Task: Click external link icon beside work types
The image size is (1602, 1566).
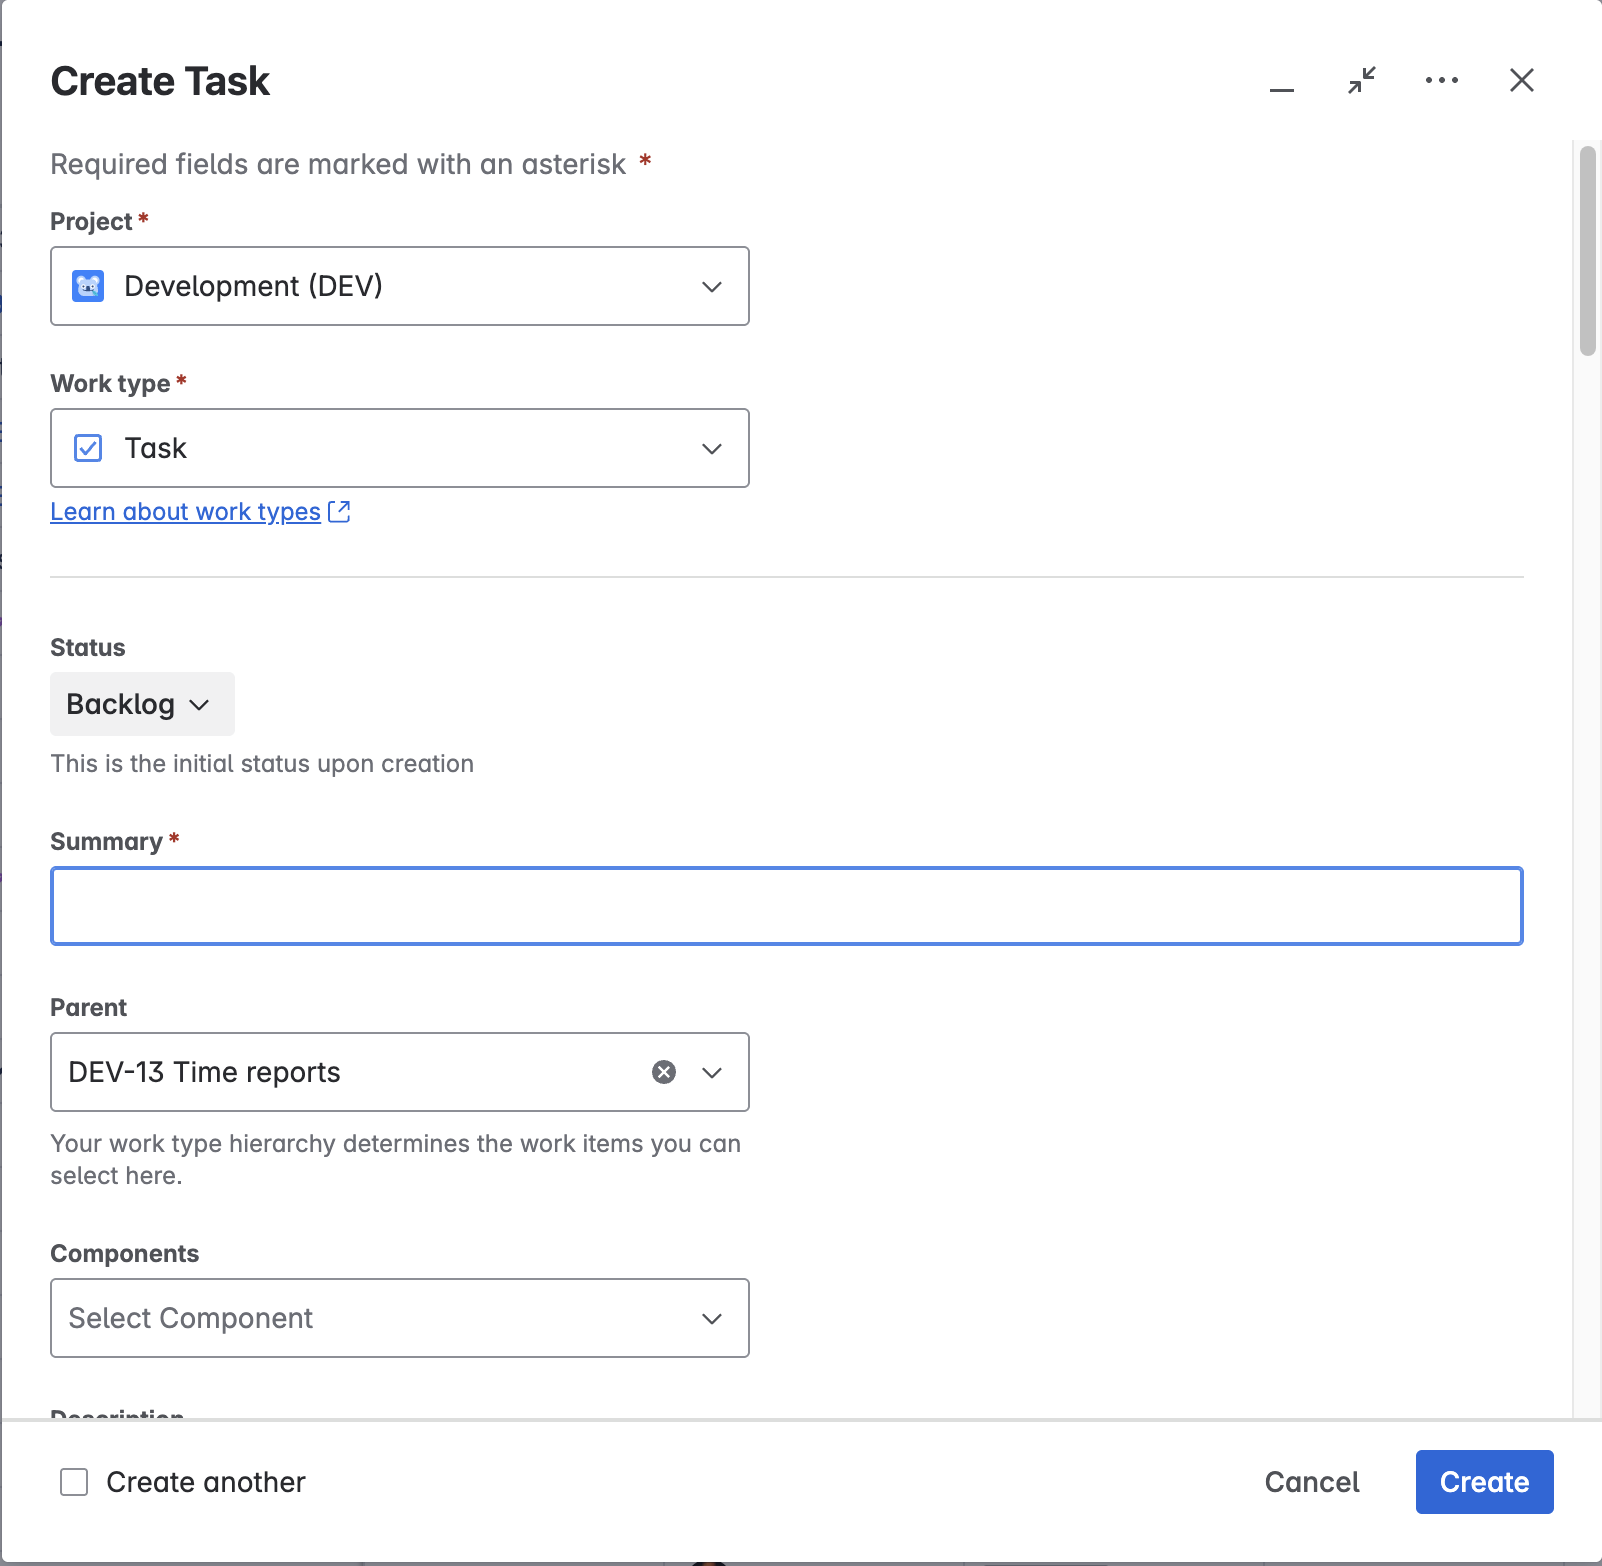Action: pos(339,512)
